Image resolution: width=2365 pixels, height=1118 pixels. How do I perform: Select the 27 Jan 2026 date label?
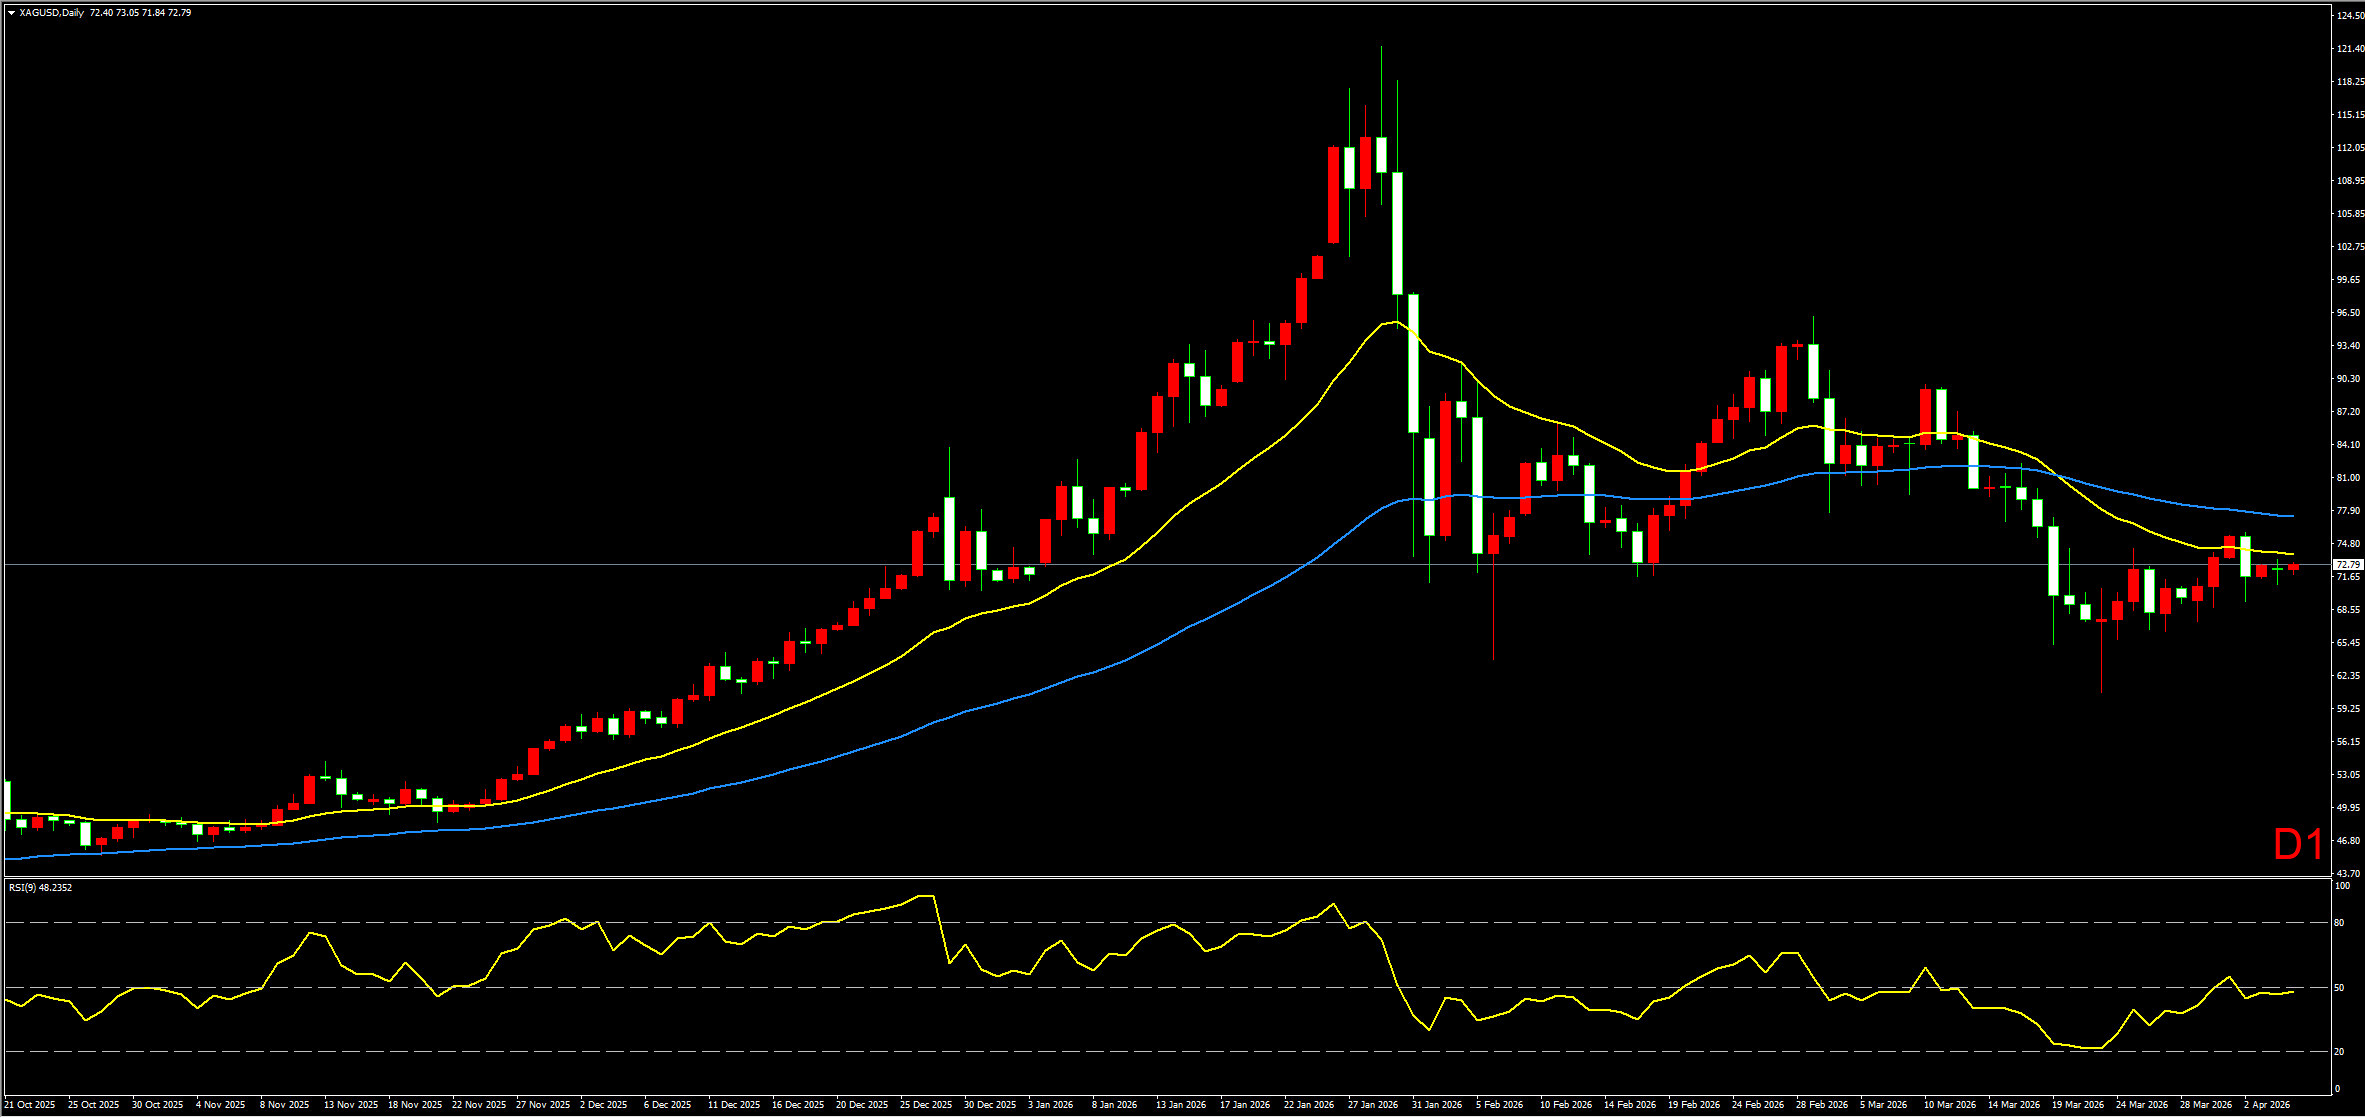coord(1372,1105)
